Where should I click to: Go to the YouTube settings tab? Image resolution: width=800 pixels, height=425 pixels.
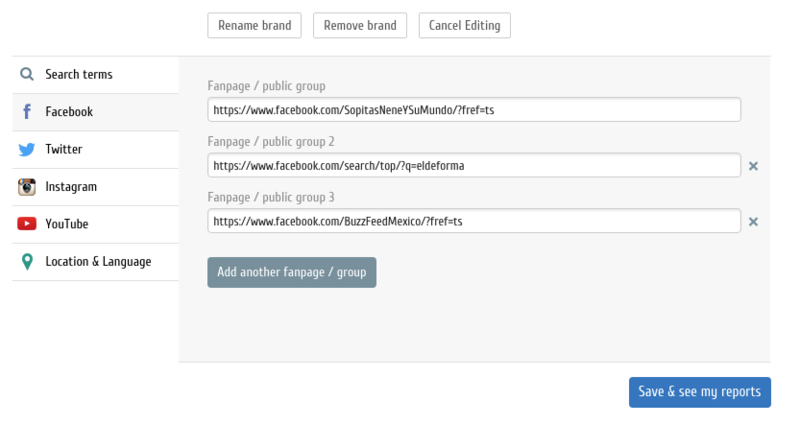pos(66,224)
